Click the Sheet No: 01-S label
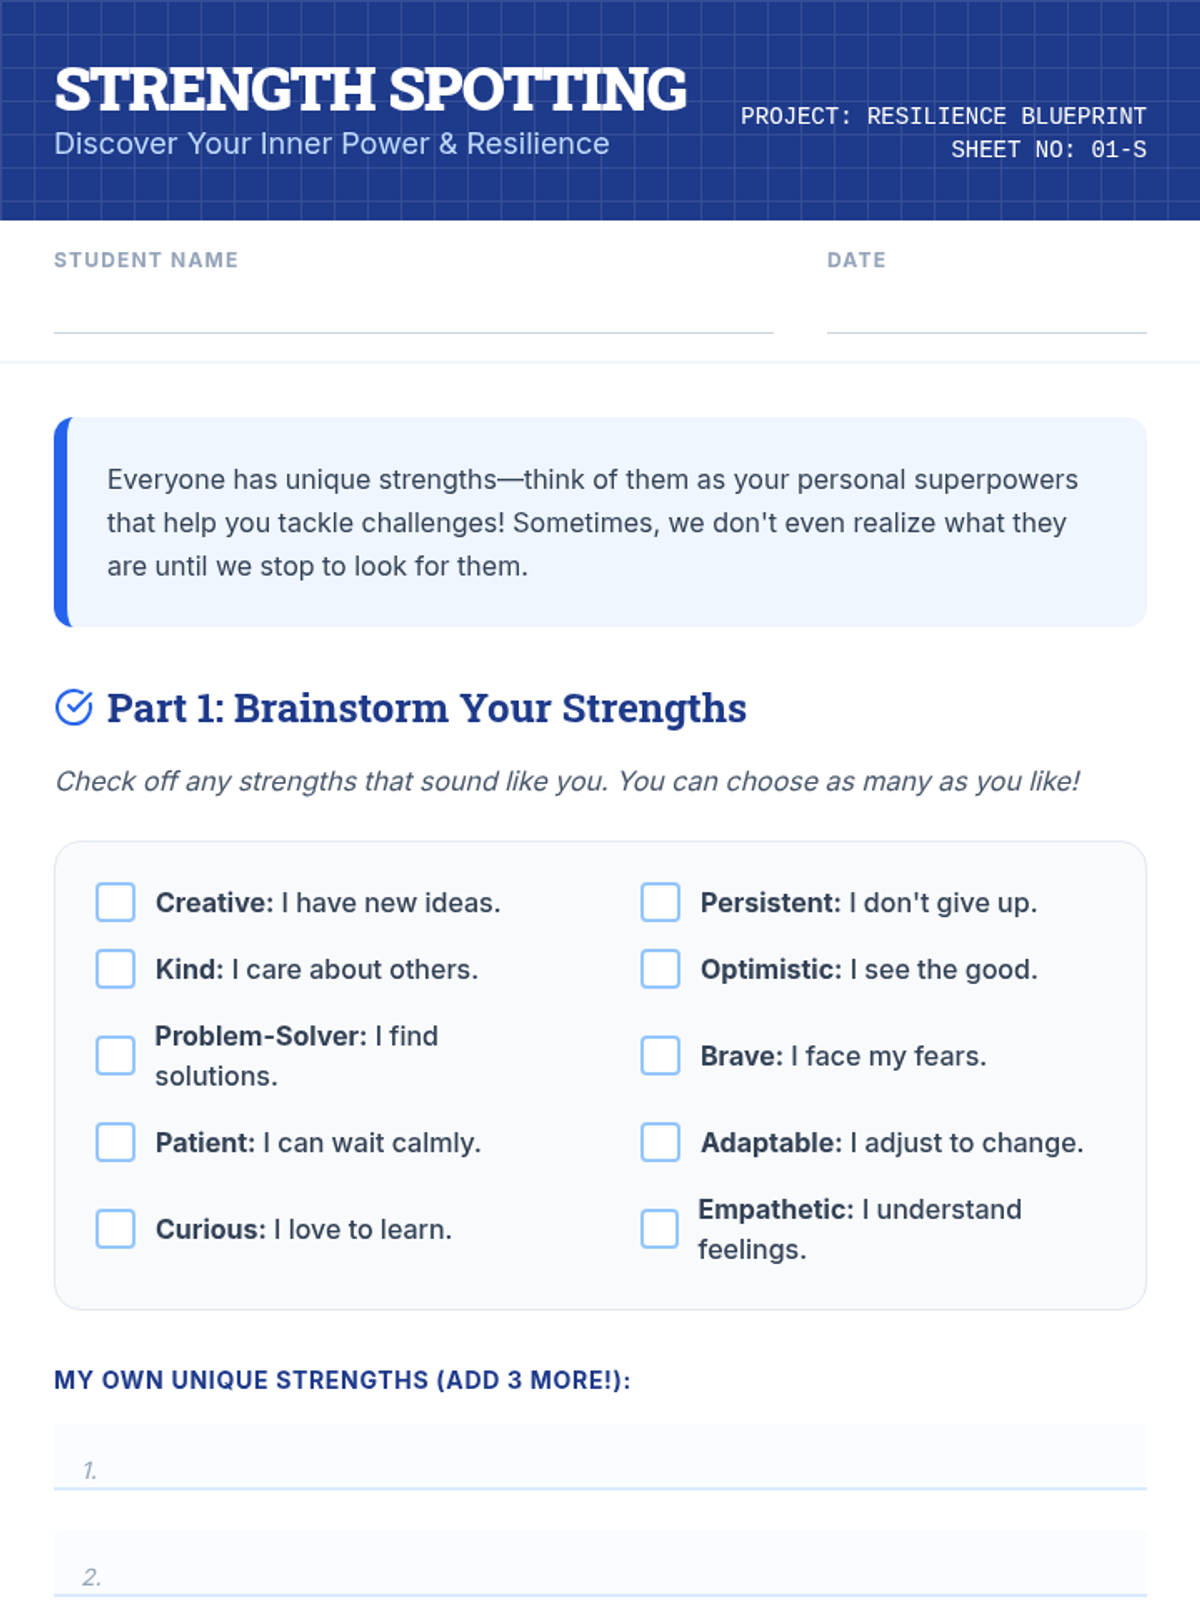The height and width of the screenshot is (1600, 1200). tap(1049, 150)
